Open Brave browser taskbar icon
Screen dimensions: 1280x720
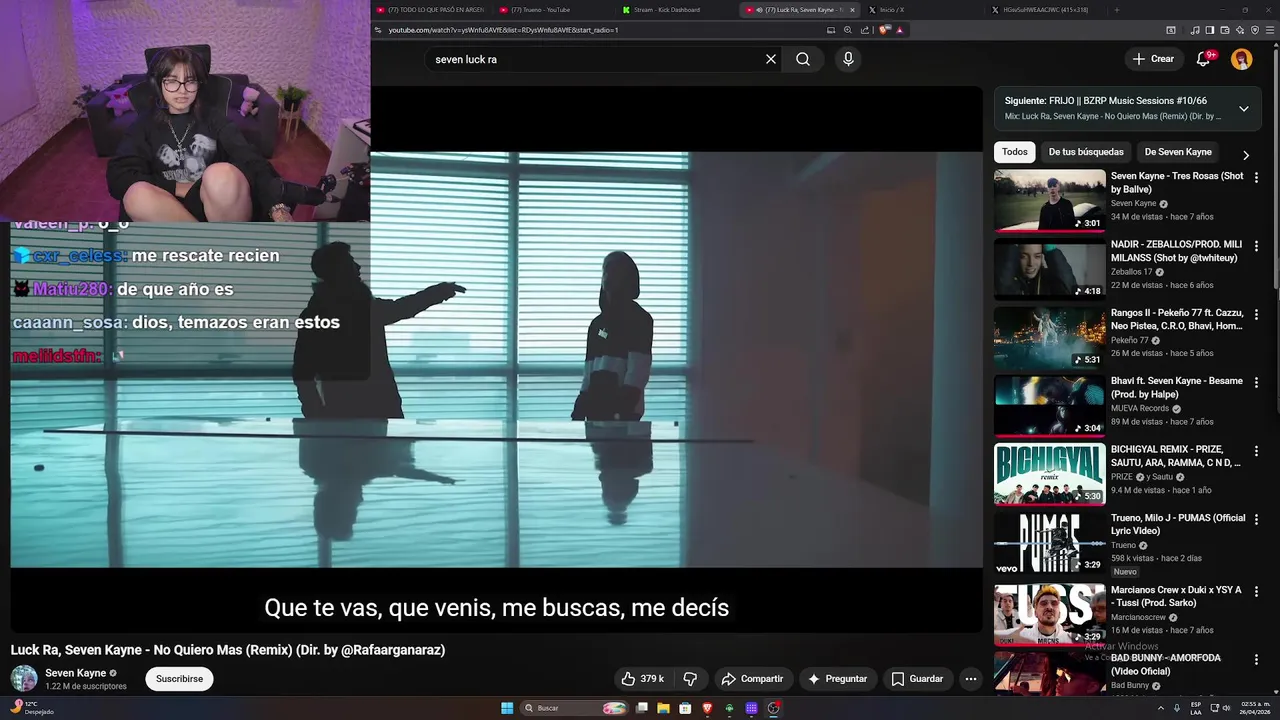coord(707,708)
